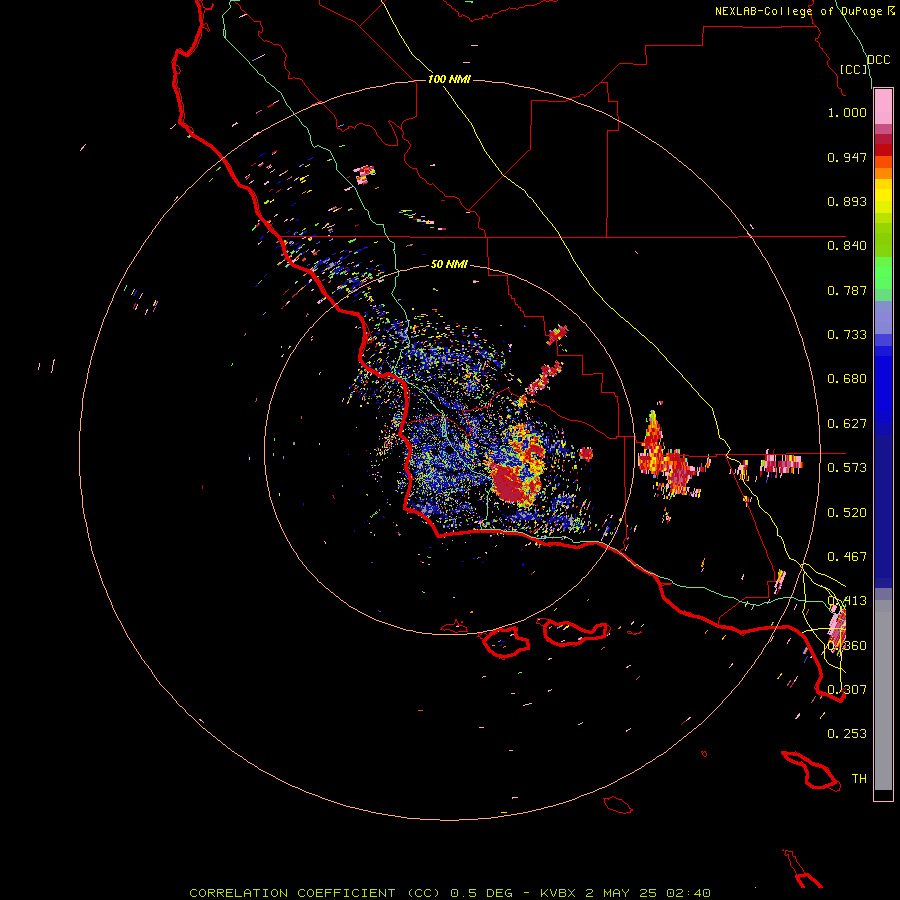900x900 pixels.
Task: Click the Correlation Coefficient KVBX caption text
Action: coord(450,893)
